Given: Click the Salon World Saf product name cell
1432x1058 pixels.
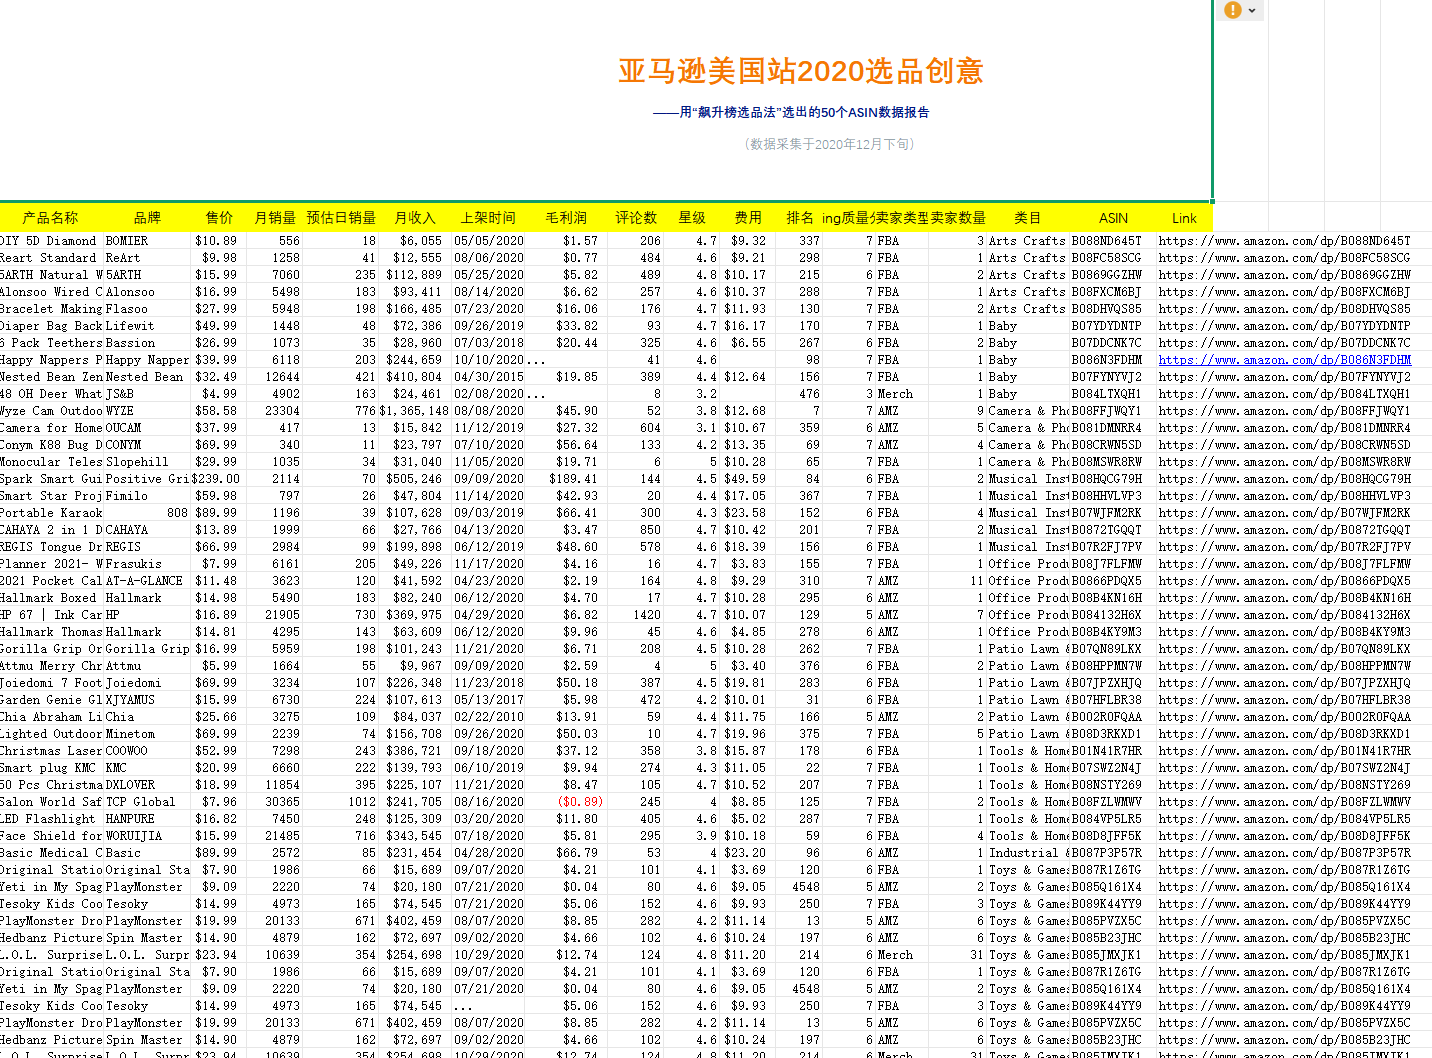Looking at the screenshot, I should click(x=52, y=802).
